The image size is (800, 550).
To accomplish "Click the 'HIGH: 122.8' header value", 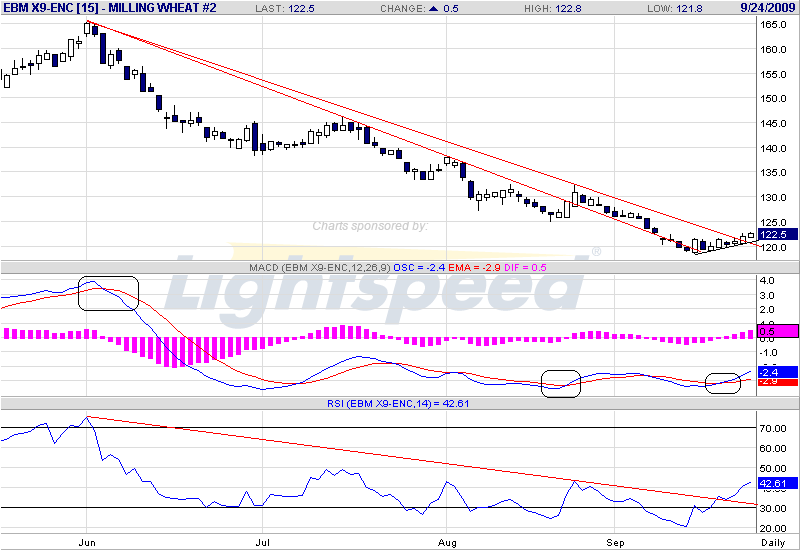I will 553,9.
